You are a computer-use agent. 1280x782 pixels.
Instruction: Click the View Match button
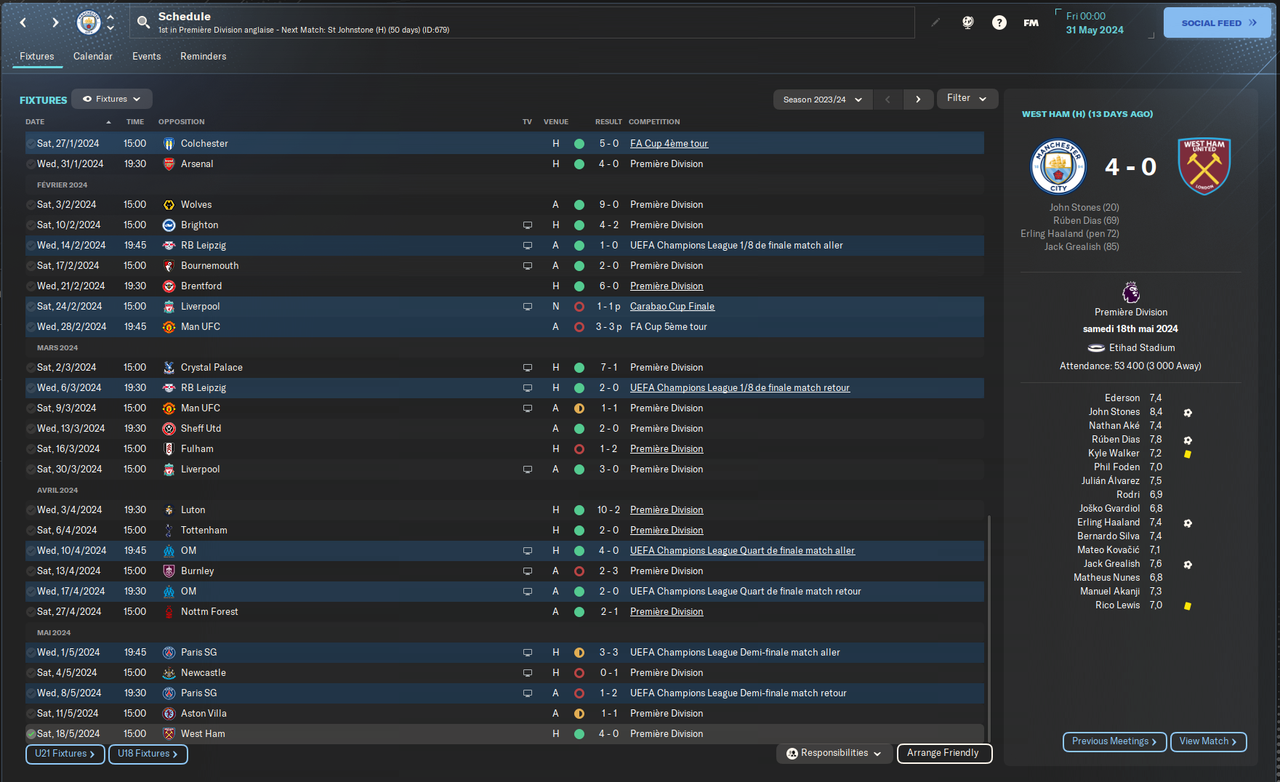(x=1208, y=742)
